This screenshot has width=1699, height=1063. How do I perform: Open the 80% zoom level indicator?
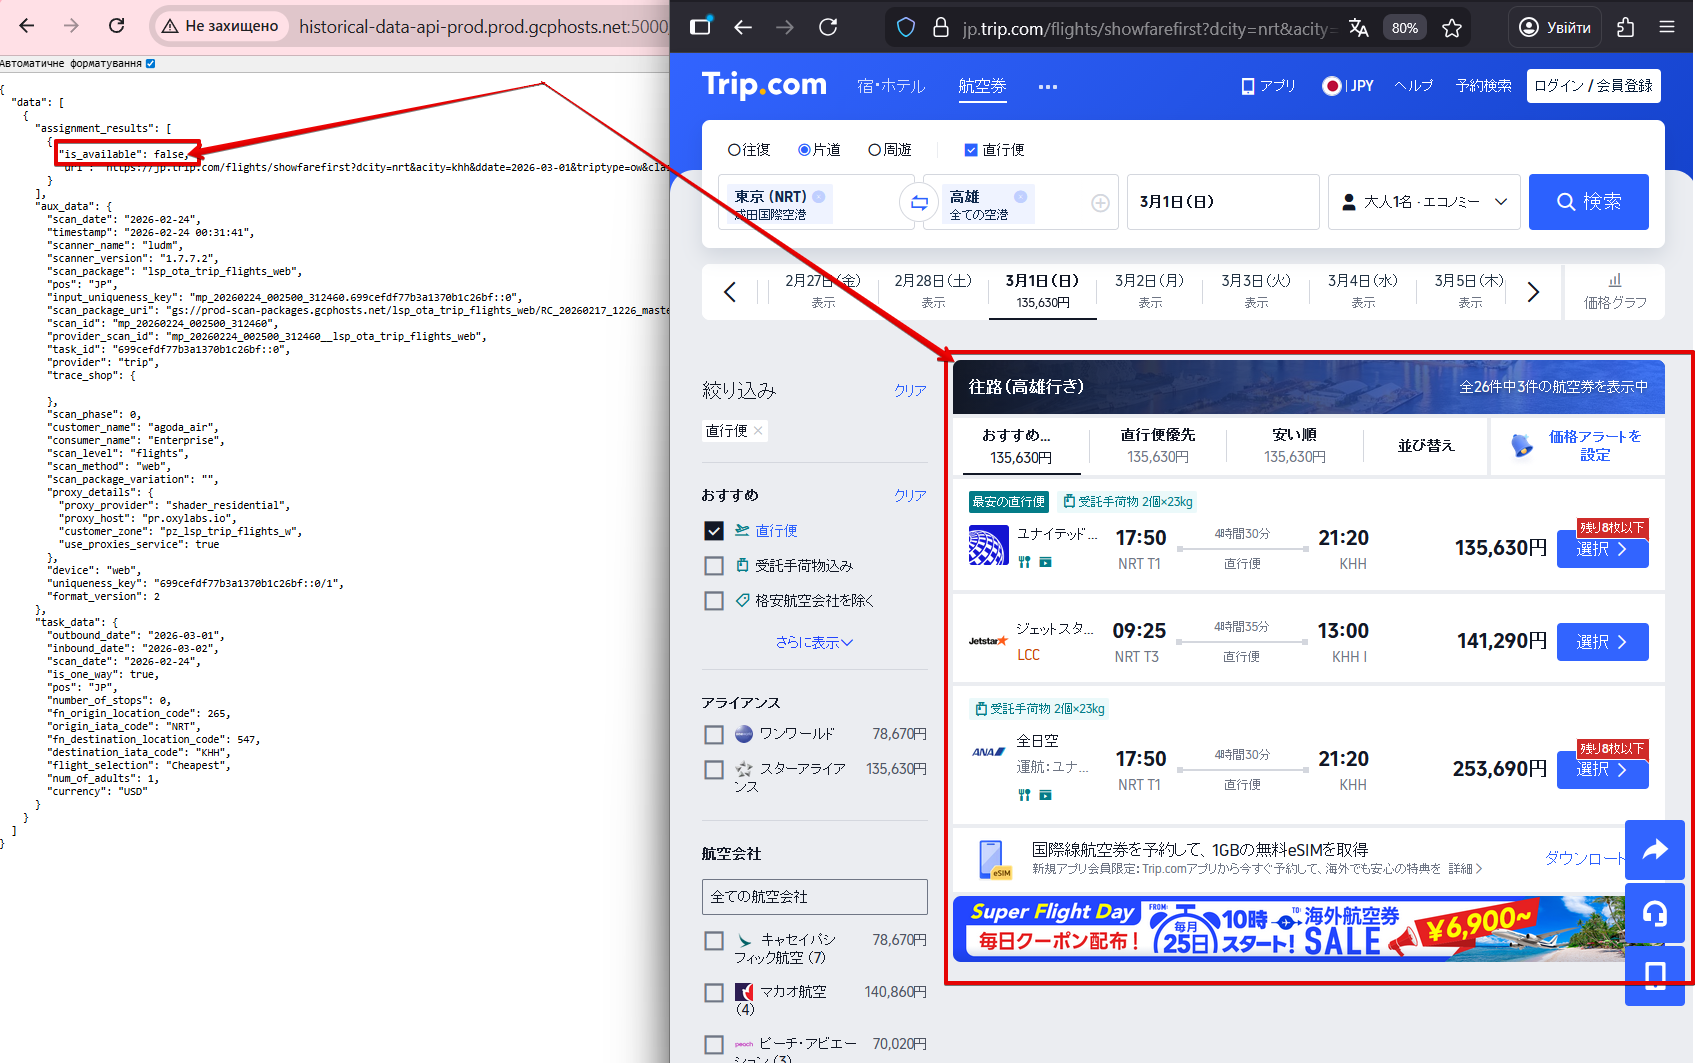1405,28
